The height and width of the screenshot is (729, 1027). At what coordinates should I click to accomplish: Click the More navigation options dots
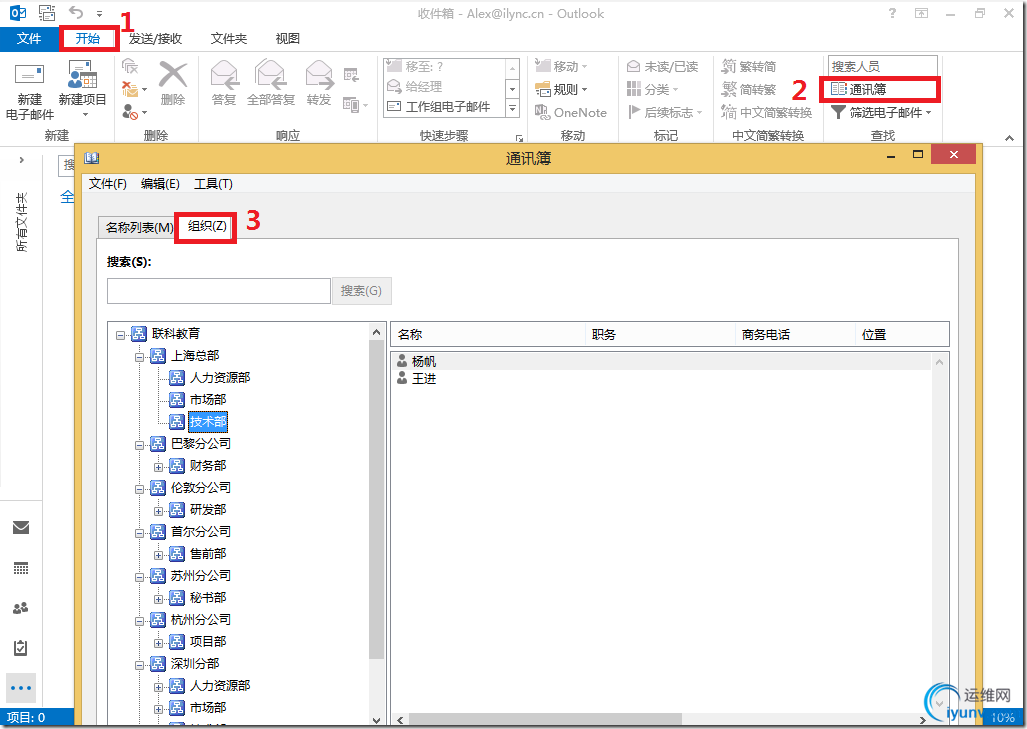point(21,688)
